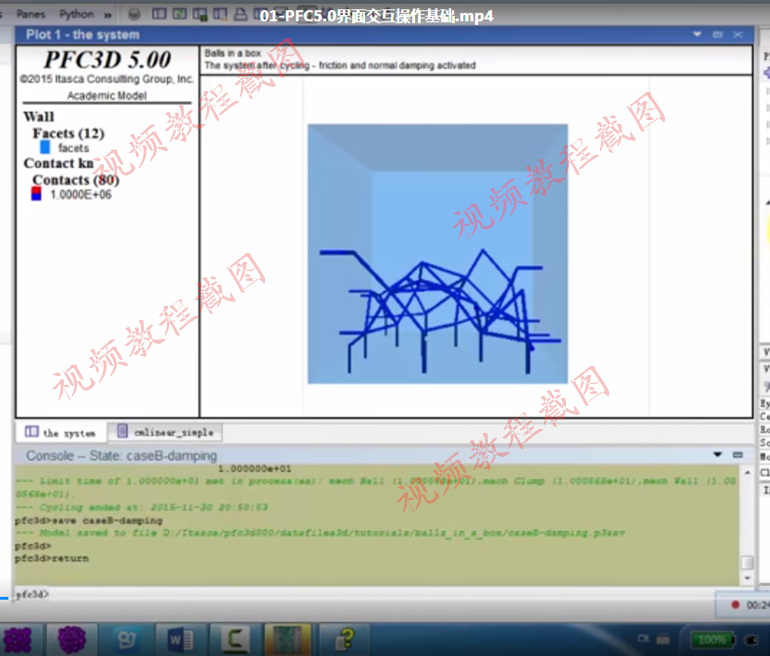770x656 pixels.
Task: Click the plot icon on the system tab
Action: 31,432
